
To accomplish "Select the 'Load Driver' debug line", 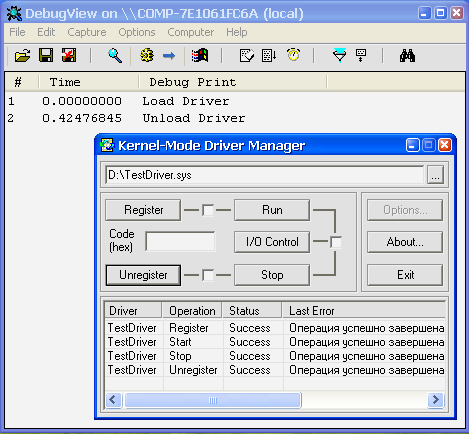I will click(185, 101).
